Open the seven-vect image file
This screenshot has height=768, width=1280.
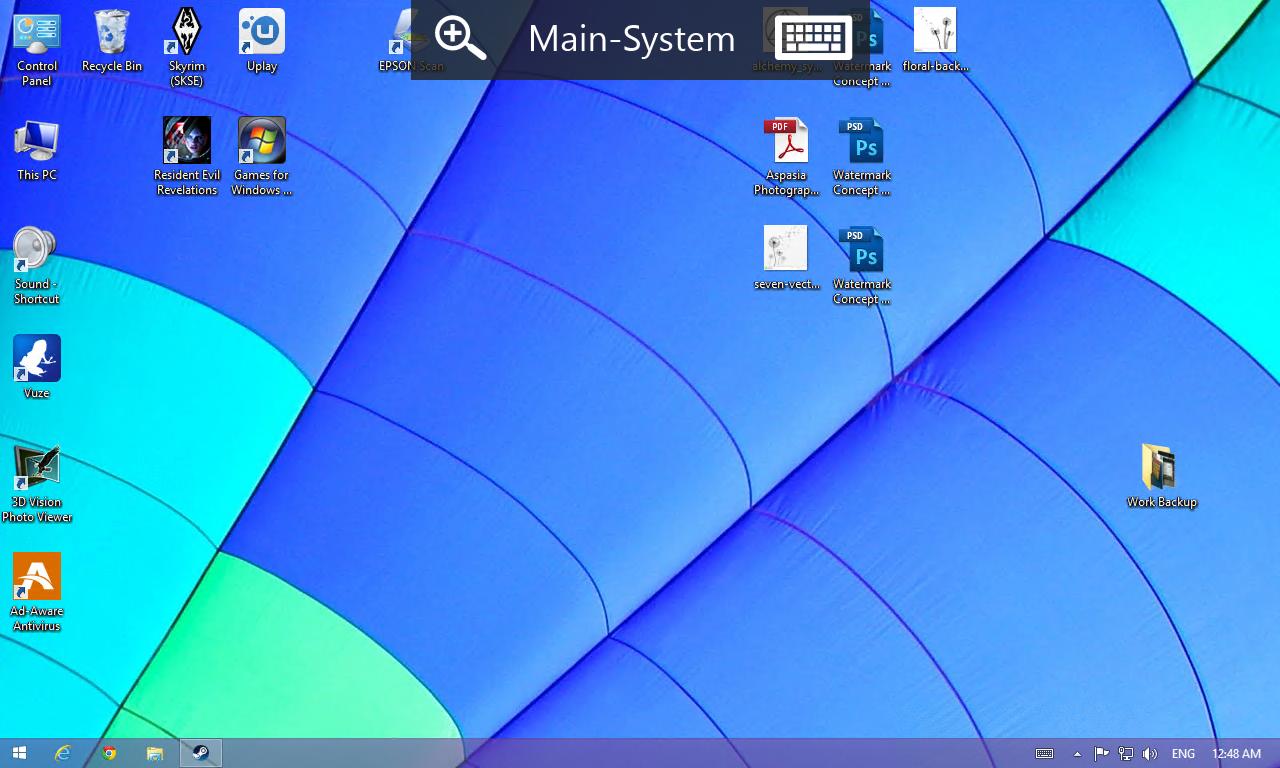tap(787, 258)
